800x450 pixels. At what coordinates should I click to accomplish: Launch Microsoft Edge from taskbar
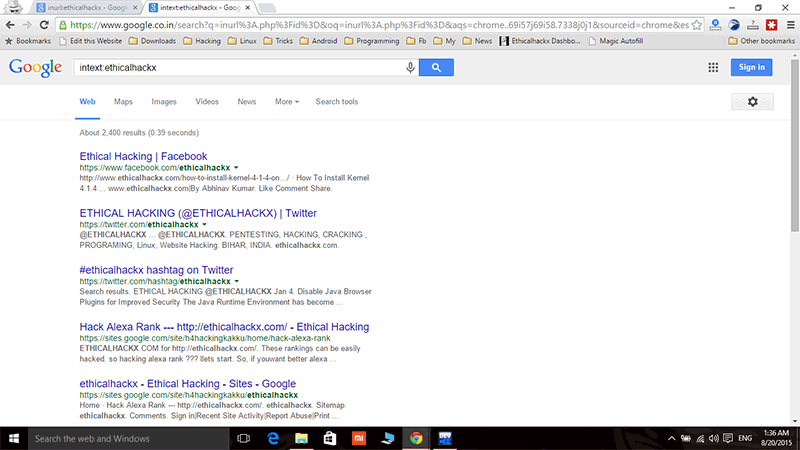coord(273,438)
